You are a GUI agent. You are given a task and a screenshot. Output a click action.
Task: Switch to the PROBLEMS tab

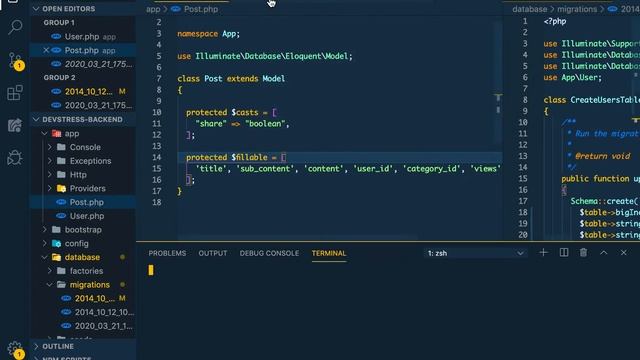pos(167,253)
